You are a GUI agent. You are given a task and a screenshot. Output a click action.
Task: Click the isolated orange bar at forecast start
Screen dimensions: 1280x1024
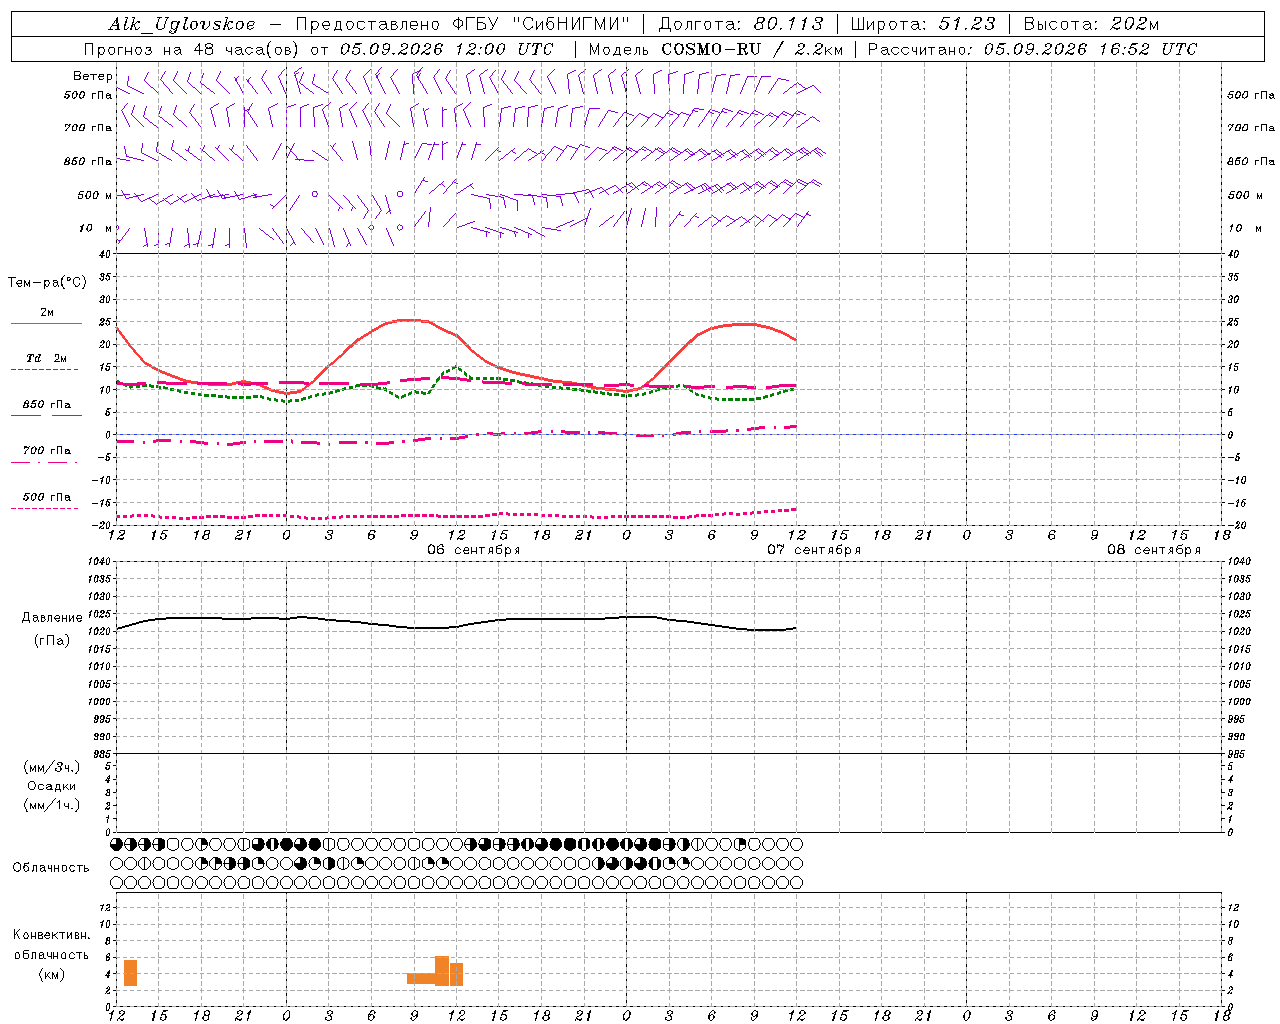click(130, 973)
